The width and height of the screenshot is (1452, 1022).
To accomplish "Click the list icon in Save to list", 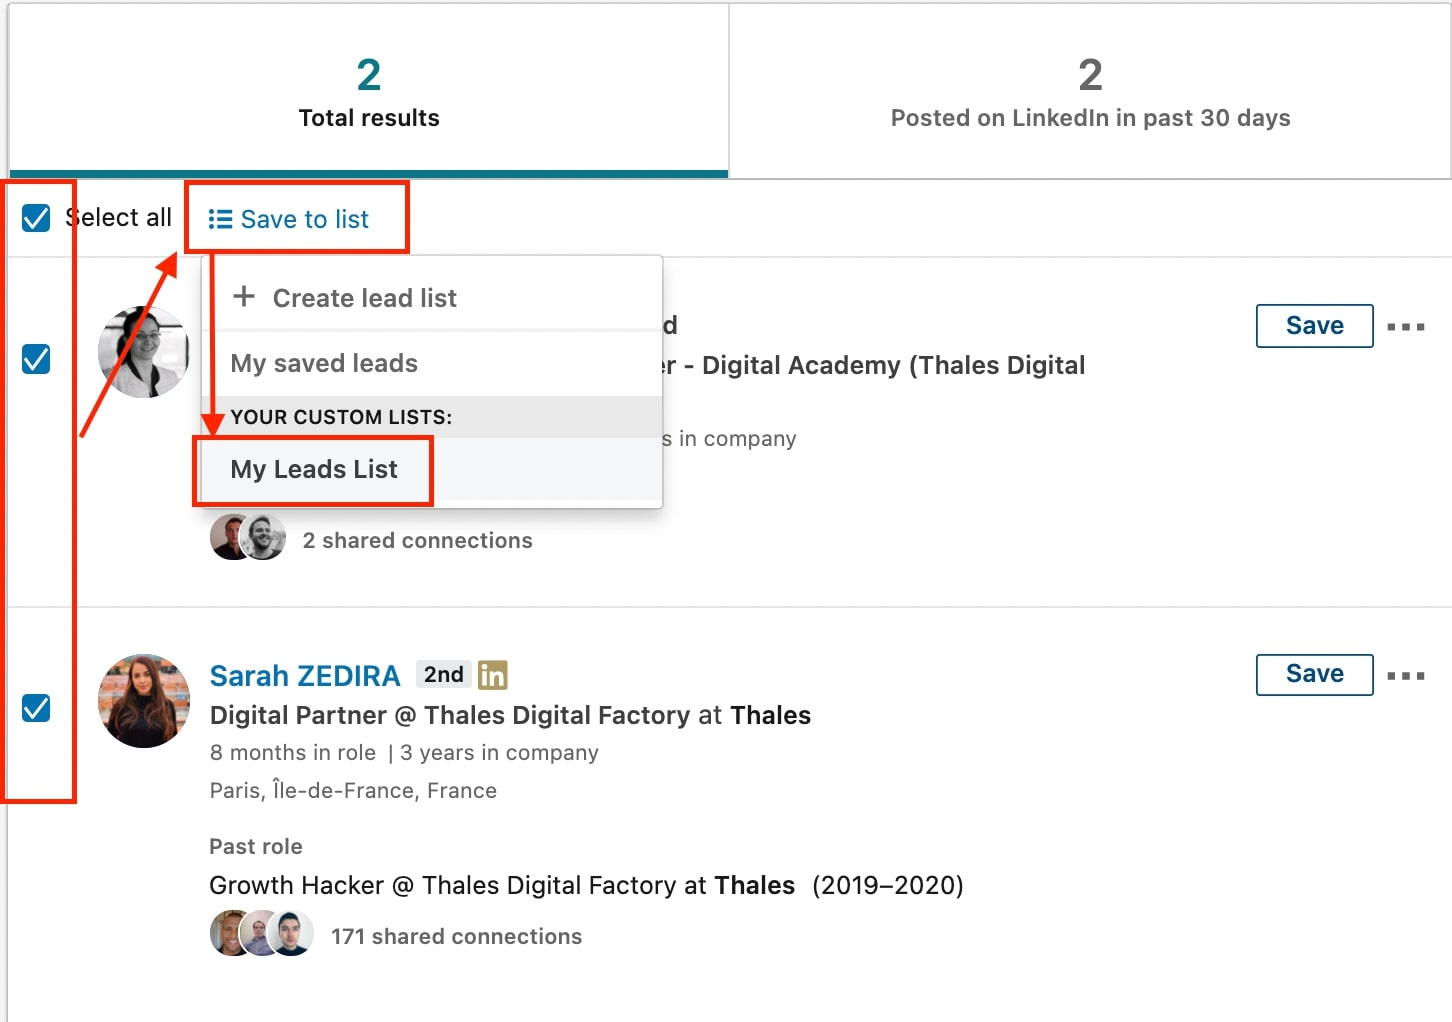I will [x=220, y=219].
